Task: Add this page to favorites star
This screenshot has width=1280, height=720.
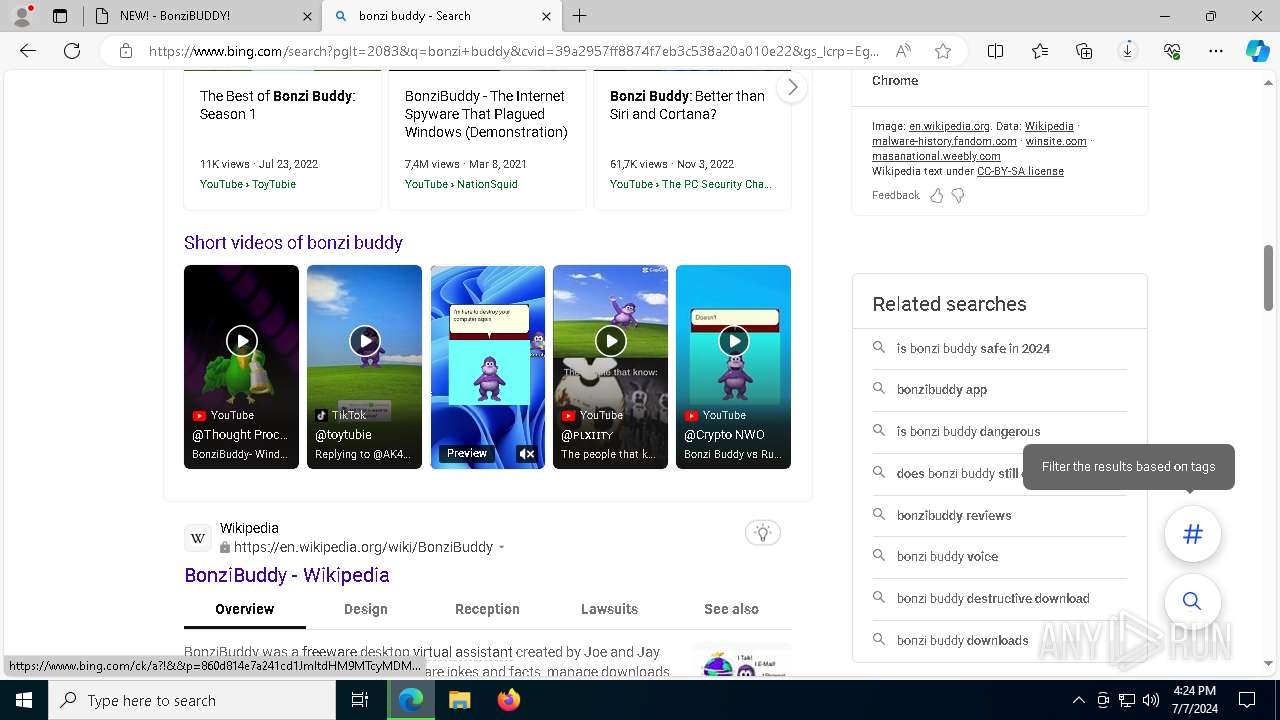Action: (x=943, y=51)
